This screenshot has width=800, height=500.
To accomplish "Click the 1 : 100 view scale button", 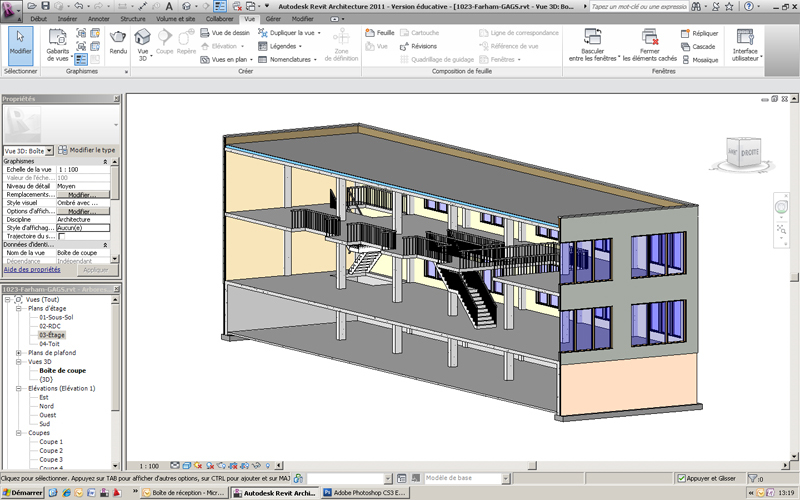I will [x=149, y=466].
